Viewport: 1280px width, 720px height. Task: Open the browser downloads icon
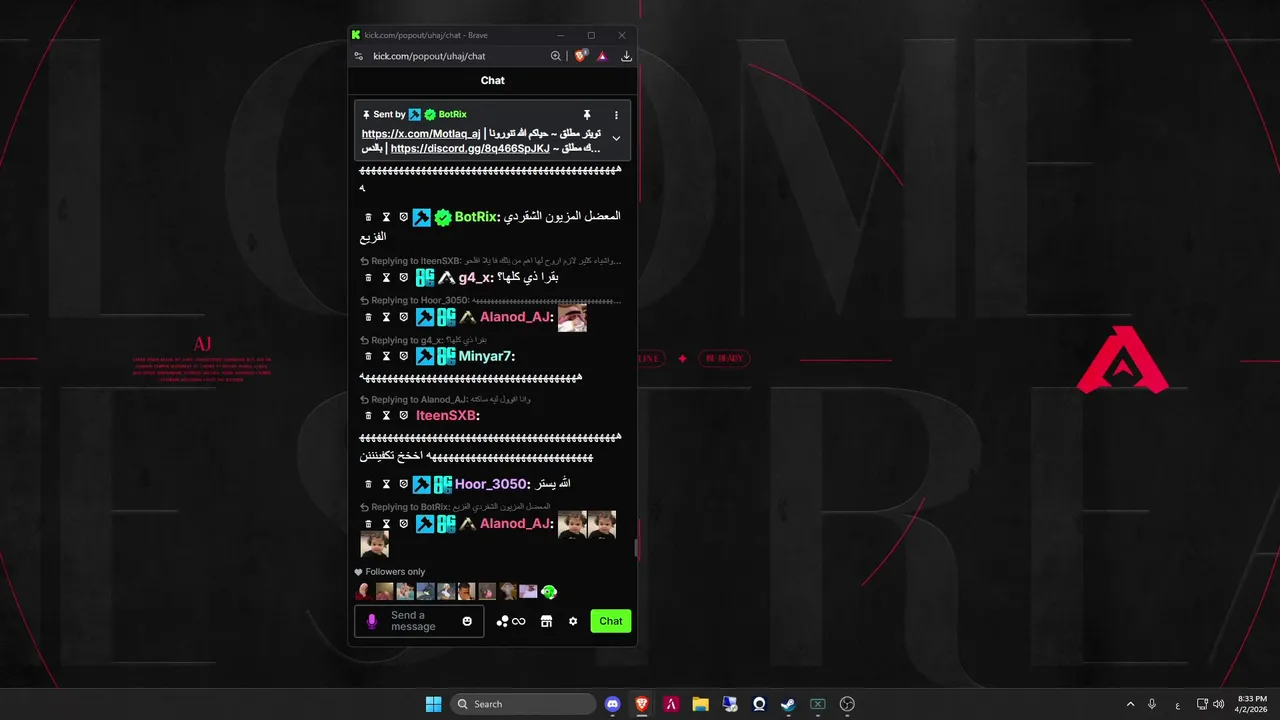626,56
